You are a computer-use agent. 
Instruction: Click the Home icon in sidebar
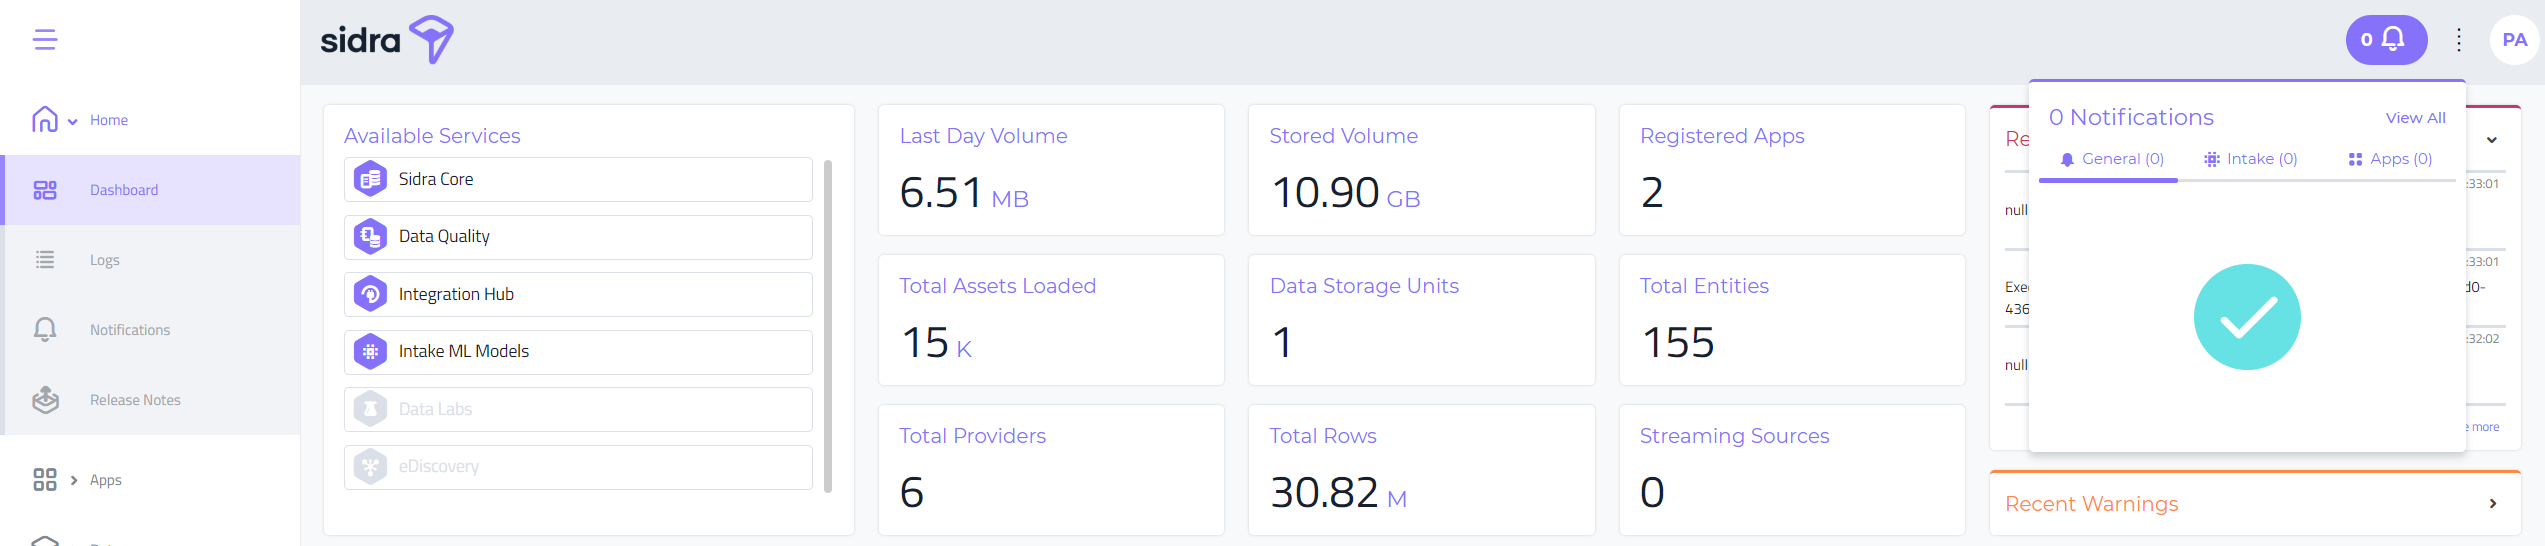point(45,120)
